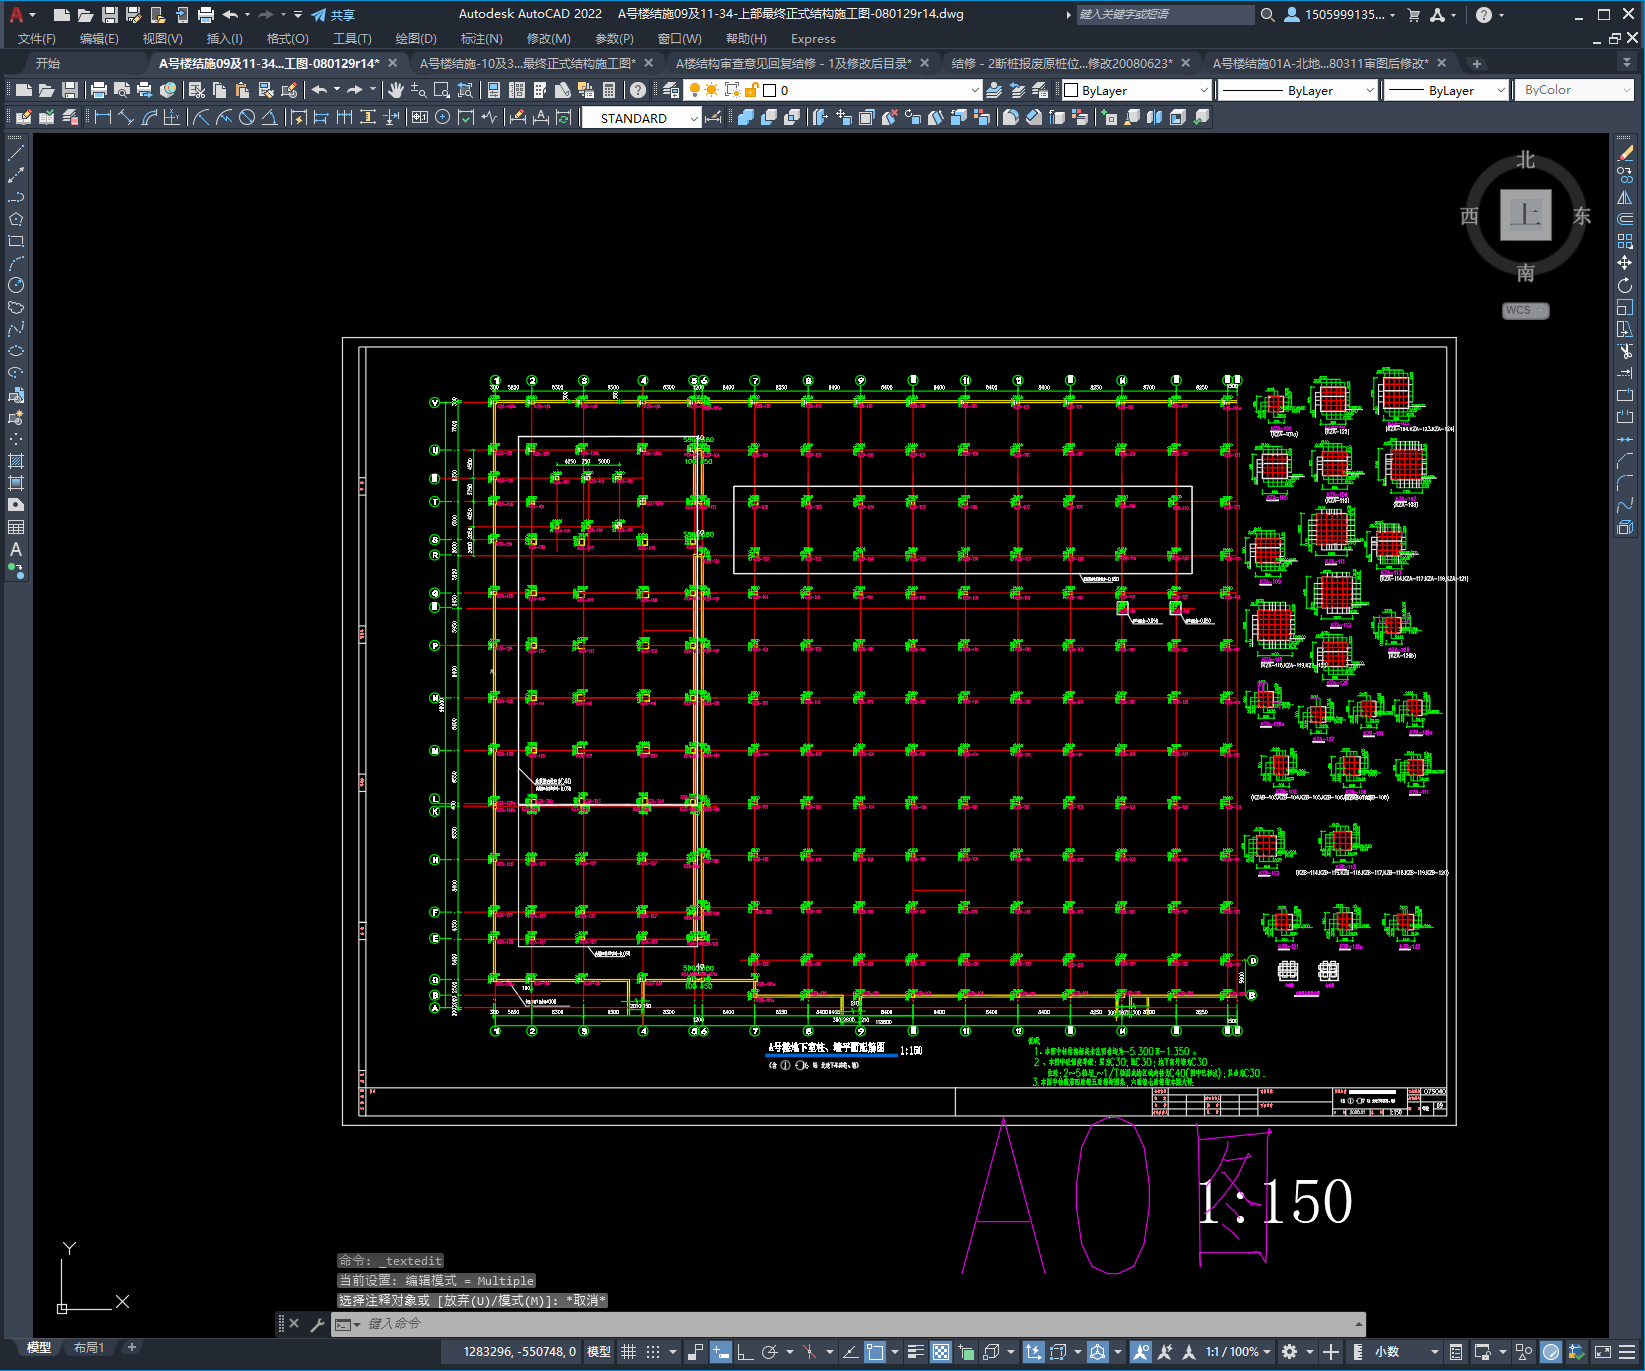The width and height of the screenshot is (1645, 1371).
Task: Select the Hatch draw tool
Action: pos(16,461)
